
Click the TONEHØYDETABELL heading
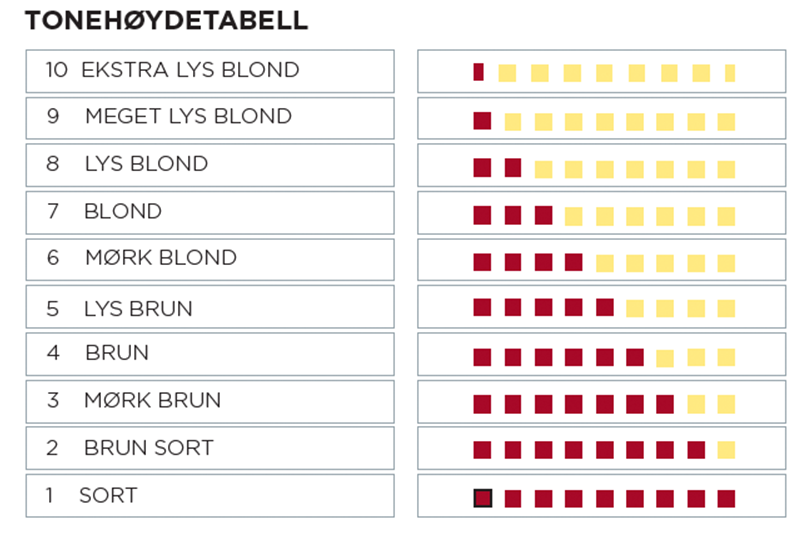[166, 21]
